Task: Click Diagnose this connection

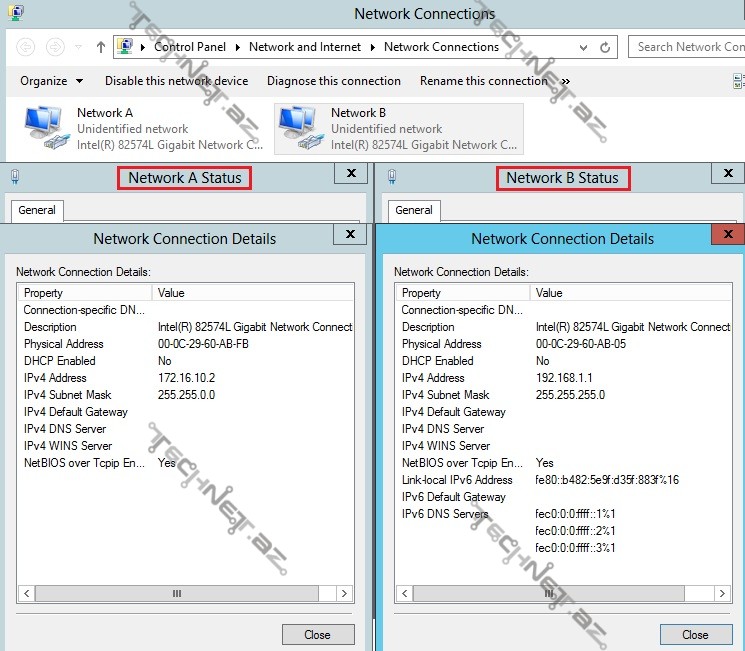Action: [x=334, y=81]
